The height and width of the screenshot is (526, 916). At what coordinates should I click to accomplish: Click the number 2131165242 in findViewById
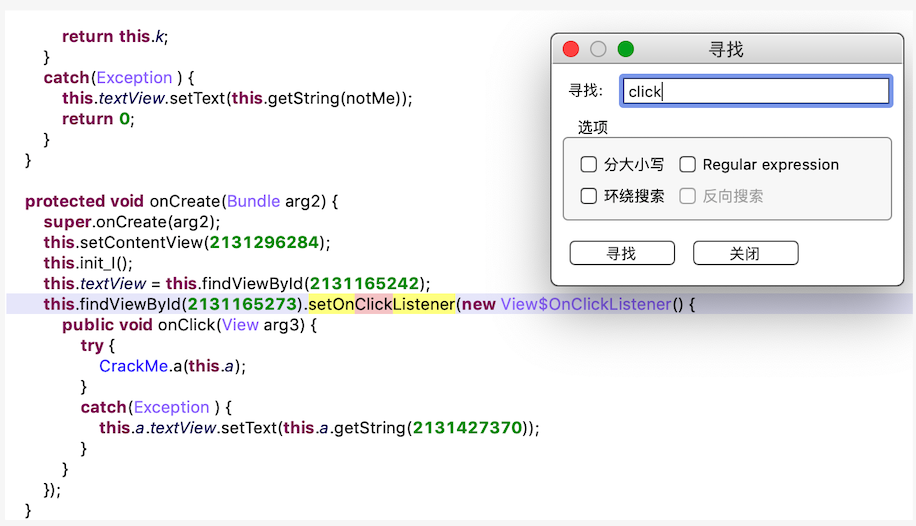(x=364, y=283)
